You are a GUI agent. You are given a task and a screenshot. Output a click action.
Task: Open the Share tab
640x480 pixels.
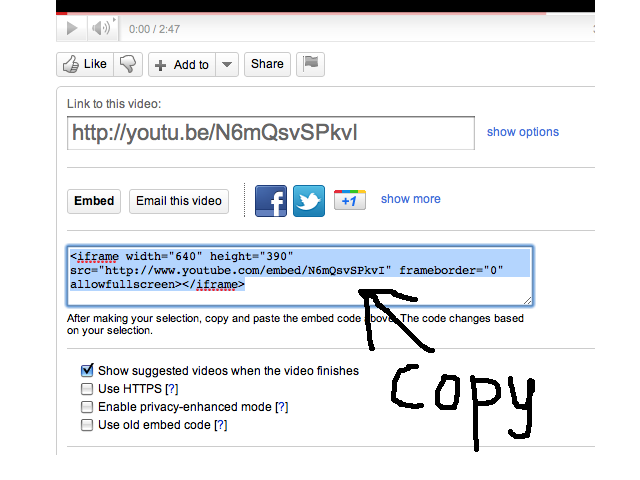pyautogui.click(x=267, y=64)
